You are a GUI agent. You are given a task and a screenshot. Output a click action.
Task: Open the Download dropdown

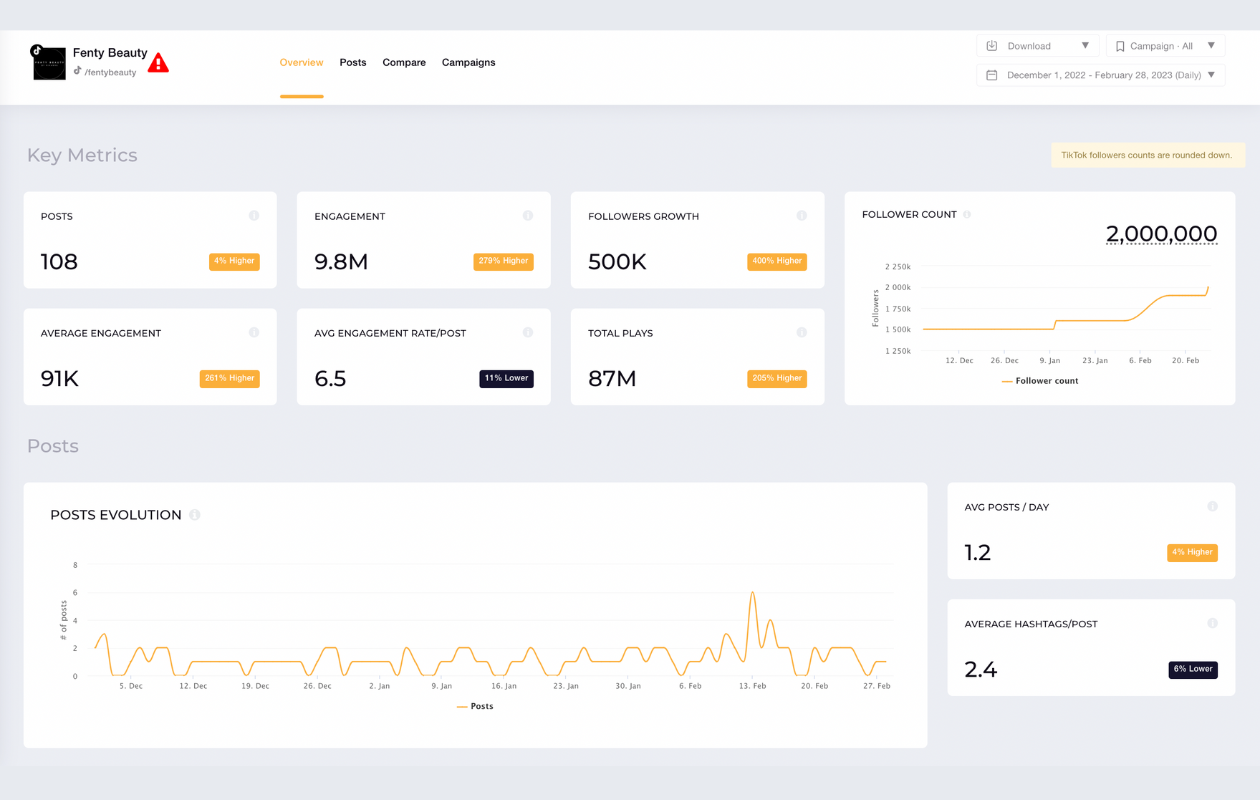[1038, 46]
